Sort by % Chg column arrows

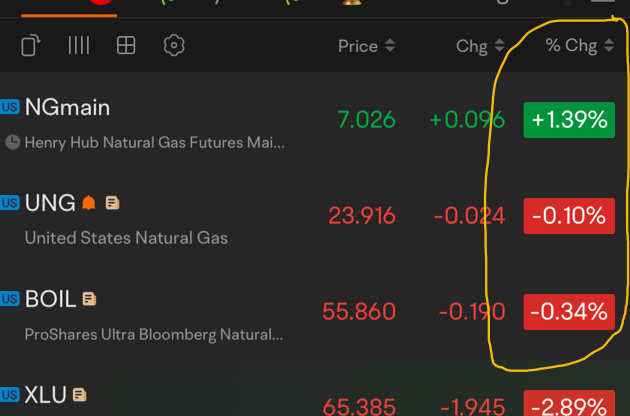click(x=609, y=45)
